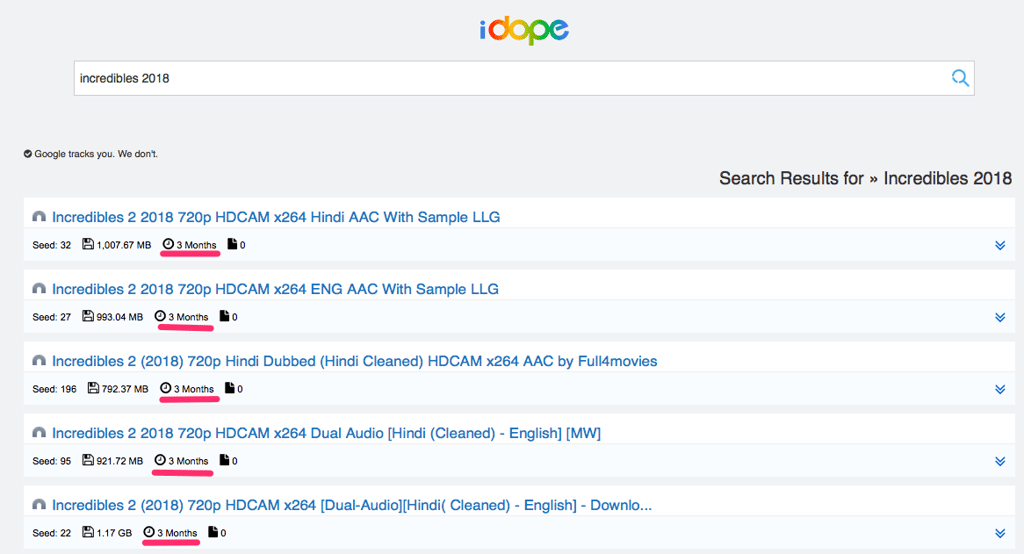Expand details for the 792.37 MB torrent
Image resolution: width=1024 pixels, height=554 pixels.
[x=1000, y=389]
